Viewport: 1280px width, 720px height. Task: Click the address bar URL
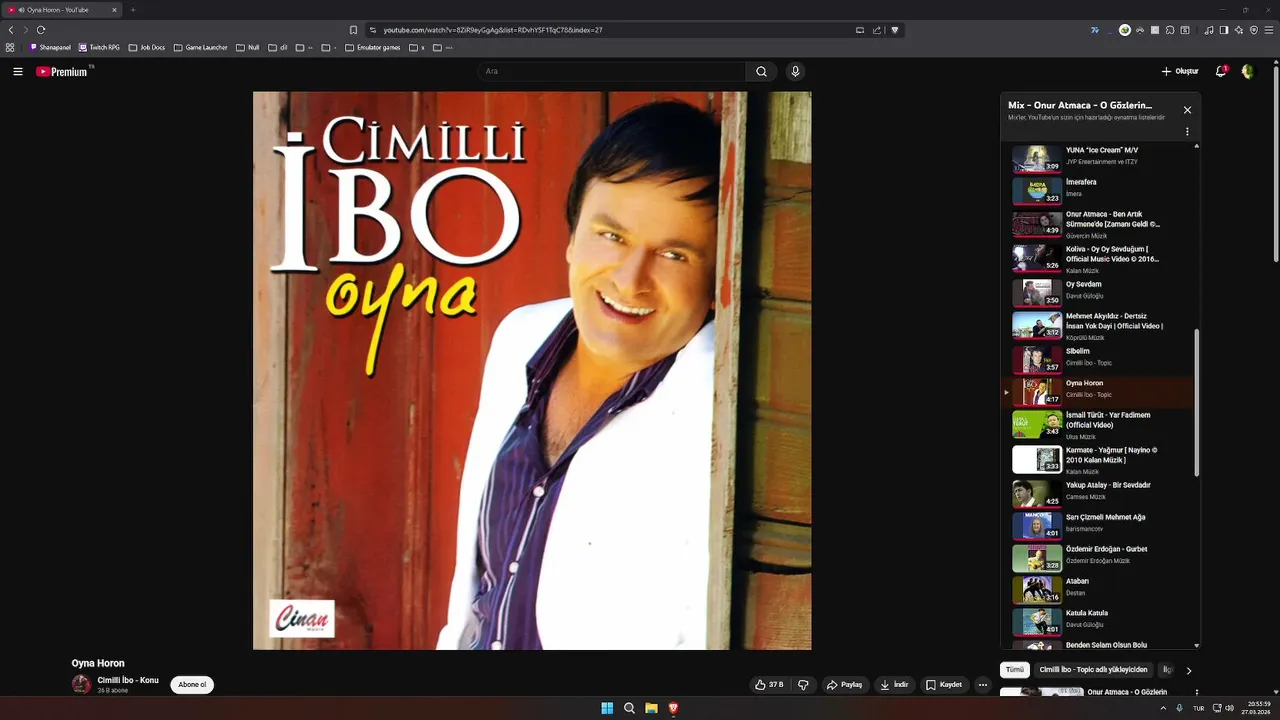pos(493,30)
